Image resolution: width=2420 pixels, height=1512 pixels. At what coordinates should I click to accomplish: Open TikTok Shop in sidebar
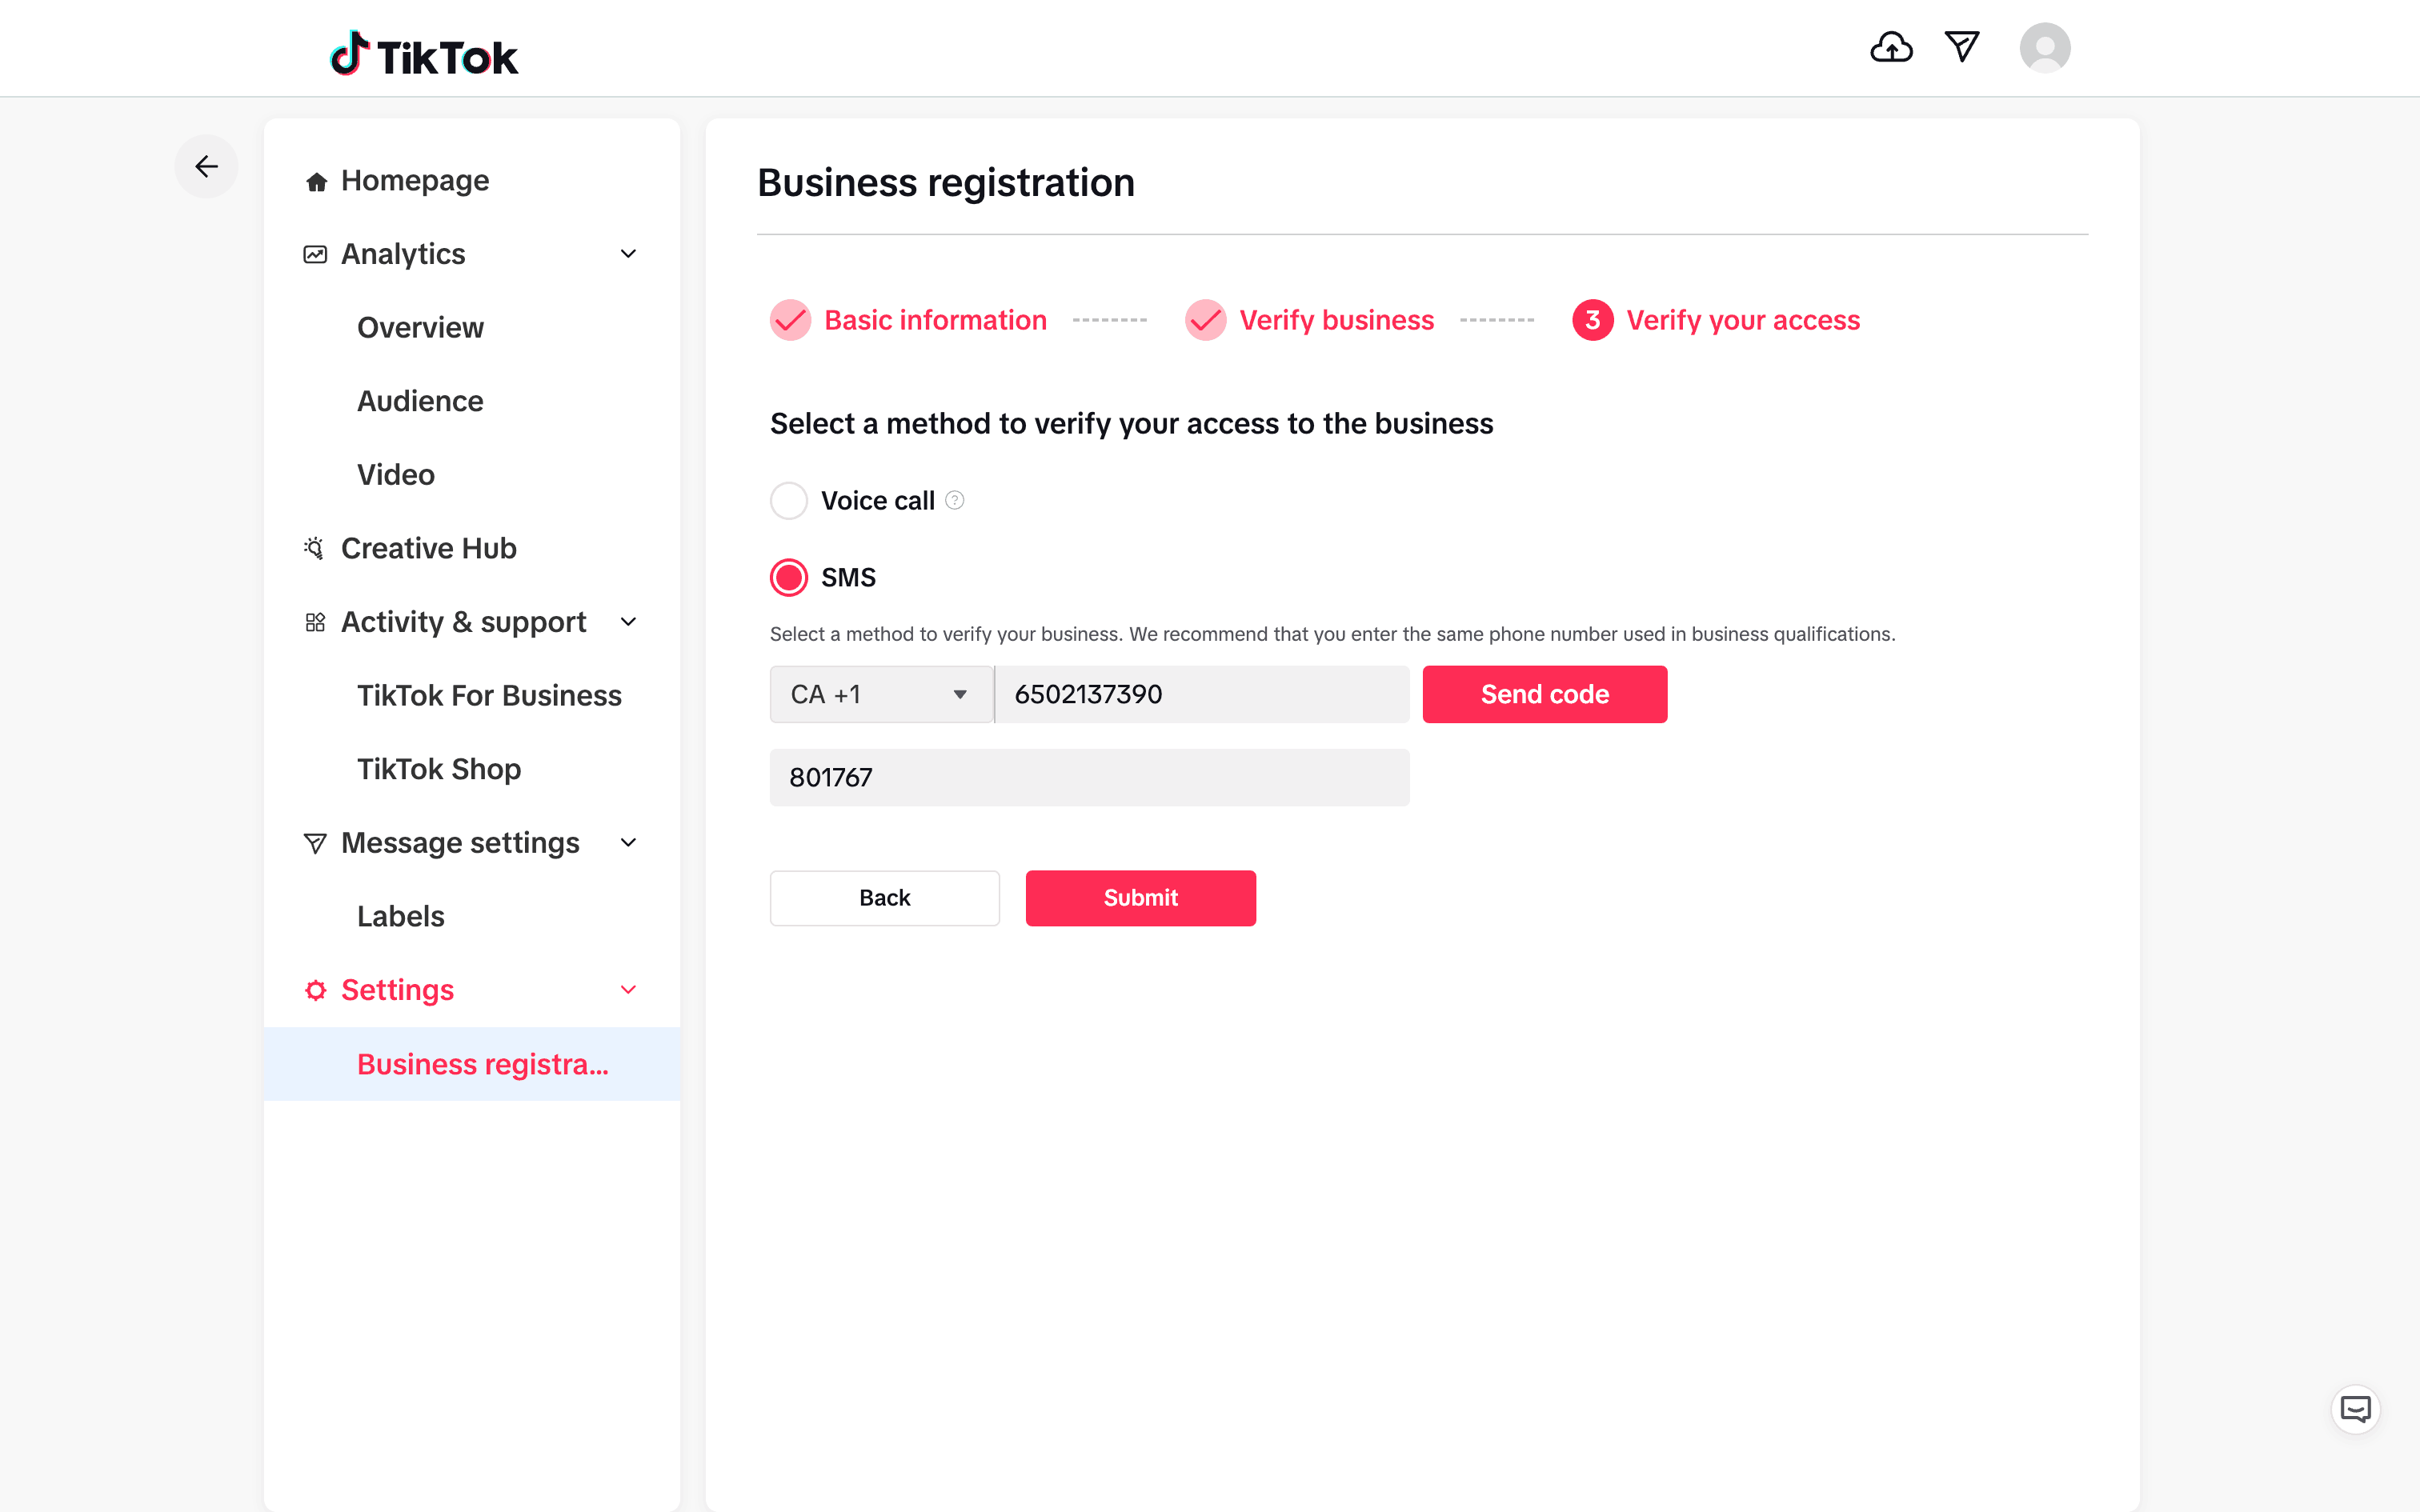(439, 769)
